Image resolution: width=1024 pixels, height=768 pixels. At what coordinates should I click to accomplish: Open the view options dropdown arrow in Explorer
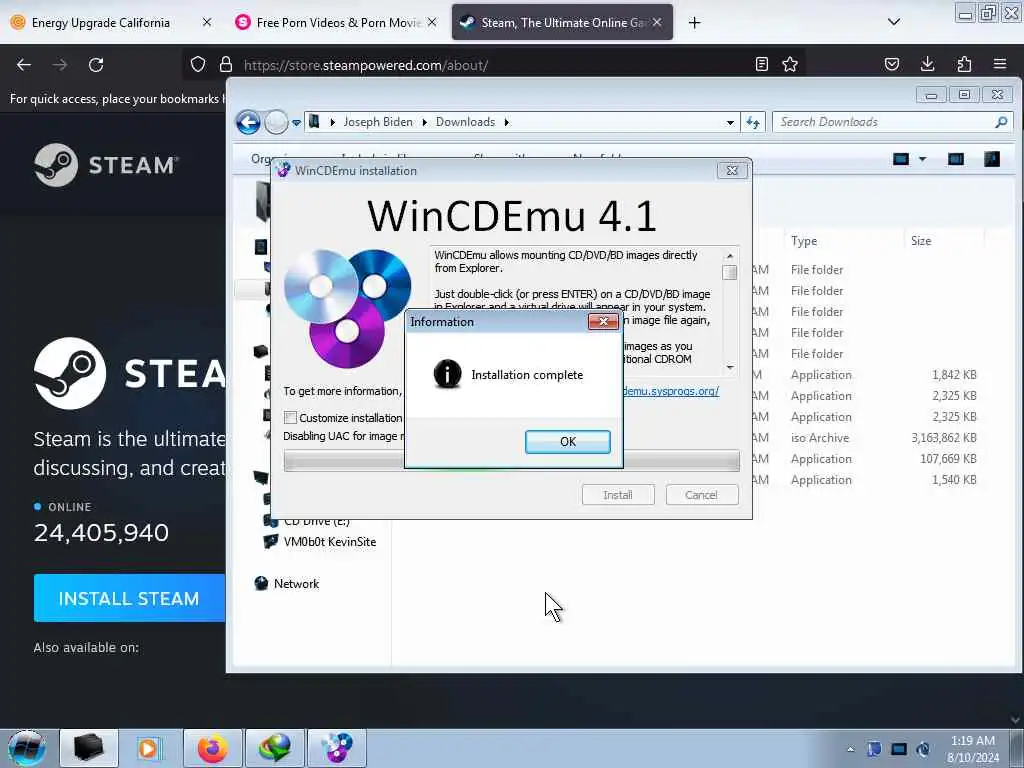(922, 159)
